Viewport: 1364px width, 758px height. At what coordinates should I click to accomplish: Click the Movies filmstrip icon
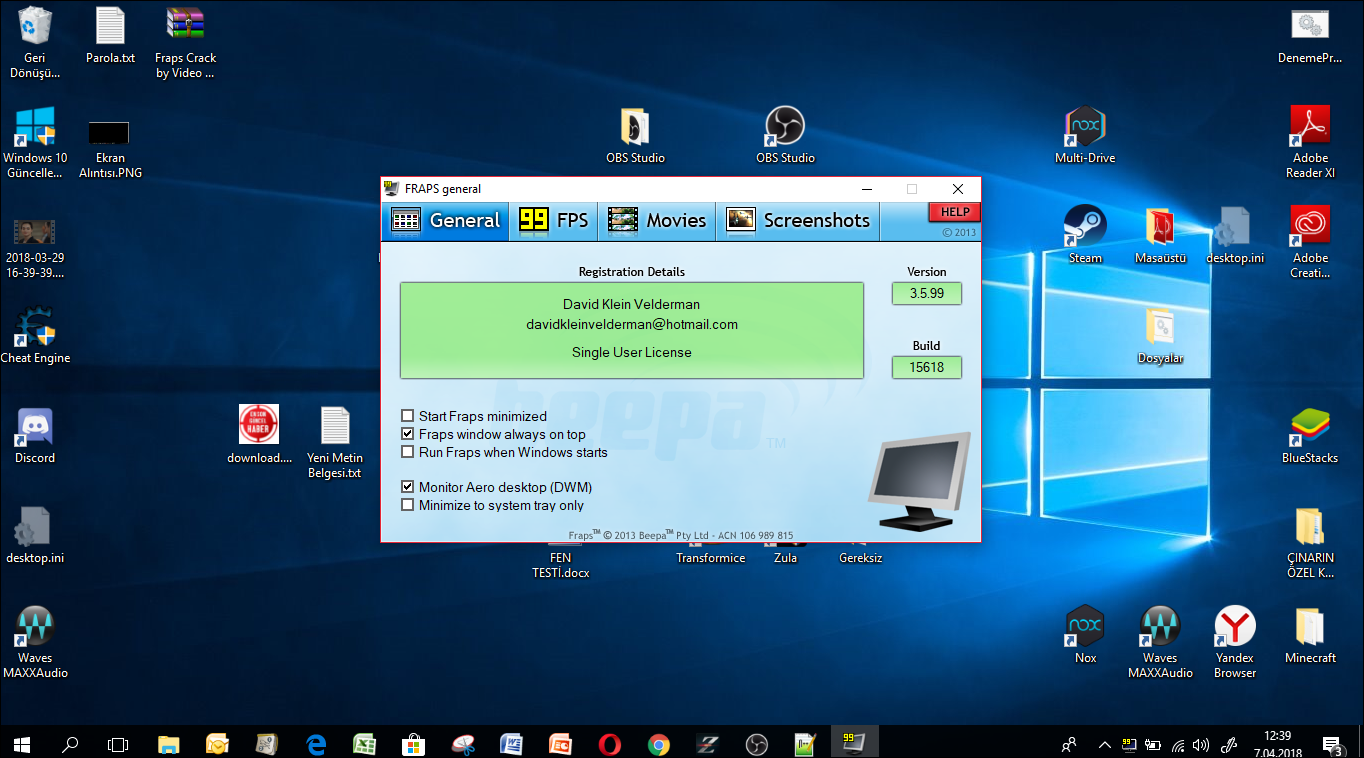pyautogui.click(x=622, y=220)
